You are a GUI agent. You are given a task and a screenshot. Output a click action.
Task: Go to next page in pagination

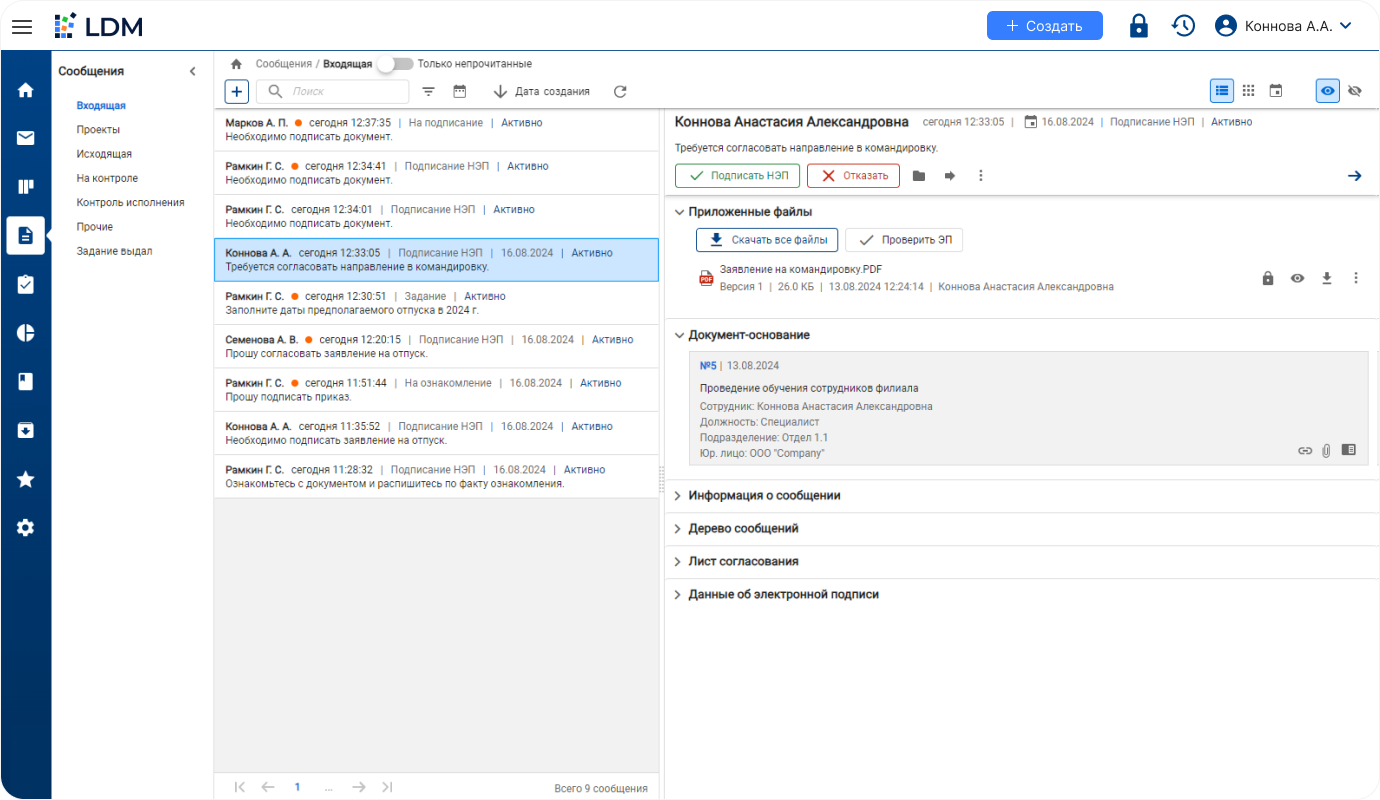click(359, 787)
